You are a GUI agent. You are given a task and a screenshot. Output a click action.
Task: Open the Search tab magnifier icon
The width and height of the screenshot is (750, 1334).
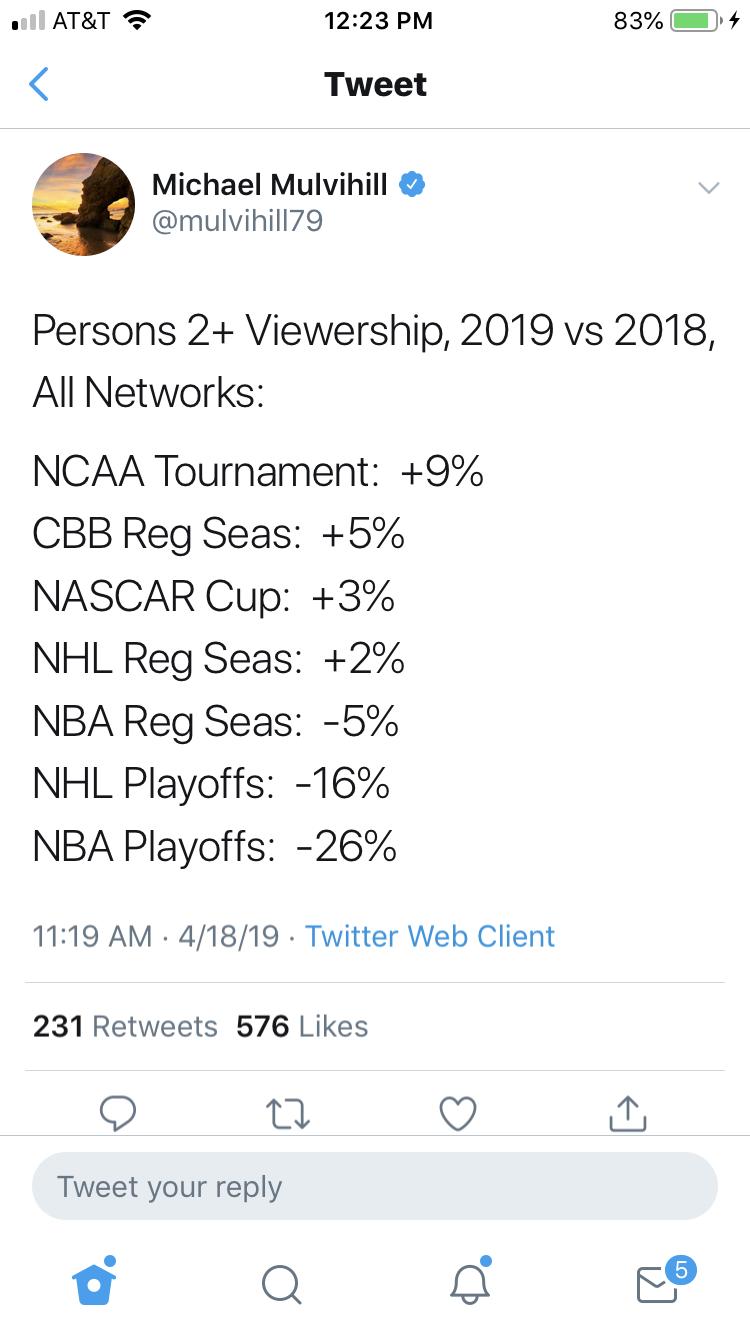tap(281, 1284)
